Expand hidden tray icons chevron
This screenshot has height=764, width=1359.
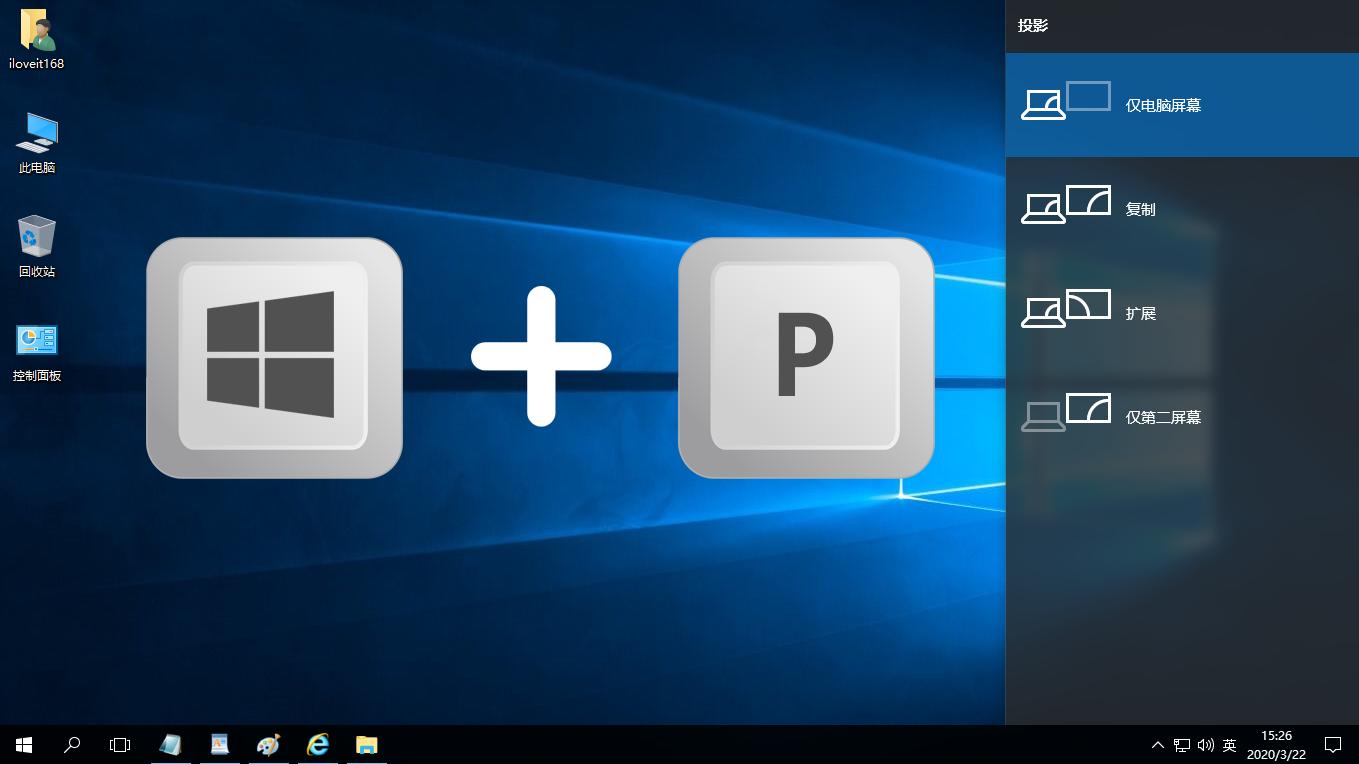pyautogui.click(x=1157, y=744)
